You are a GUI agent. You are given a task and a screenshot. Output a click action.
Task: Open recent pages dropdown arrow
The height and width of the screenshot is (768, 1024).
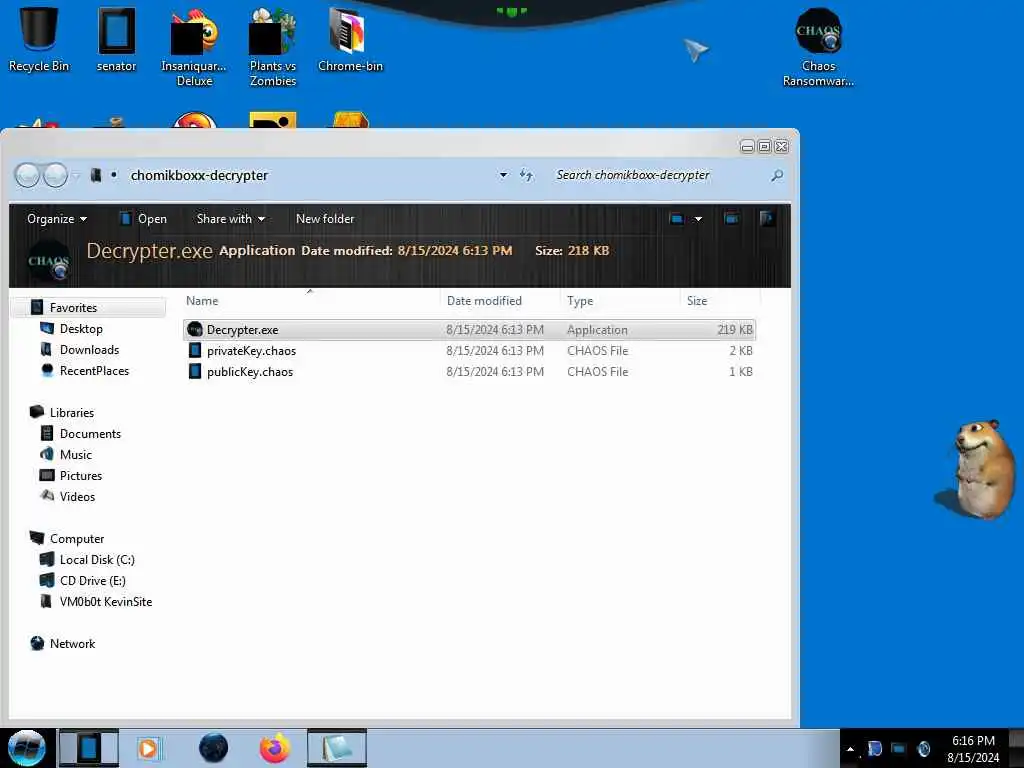pyautogui.click(x=76, y=175)
